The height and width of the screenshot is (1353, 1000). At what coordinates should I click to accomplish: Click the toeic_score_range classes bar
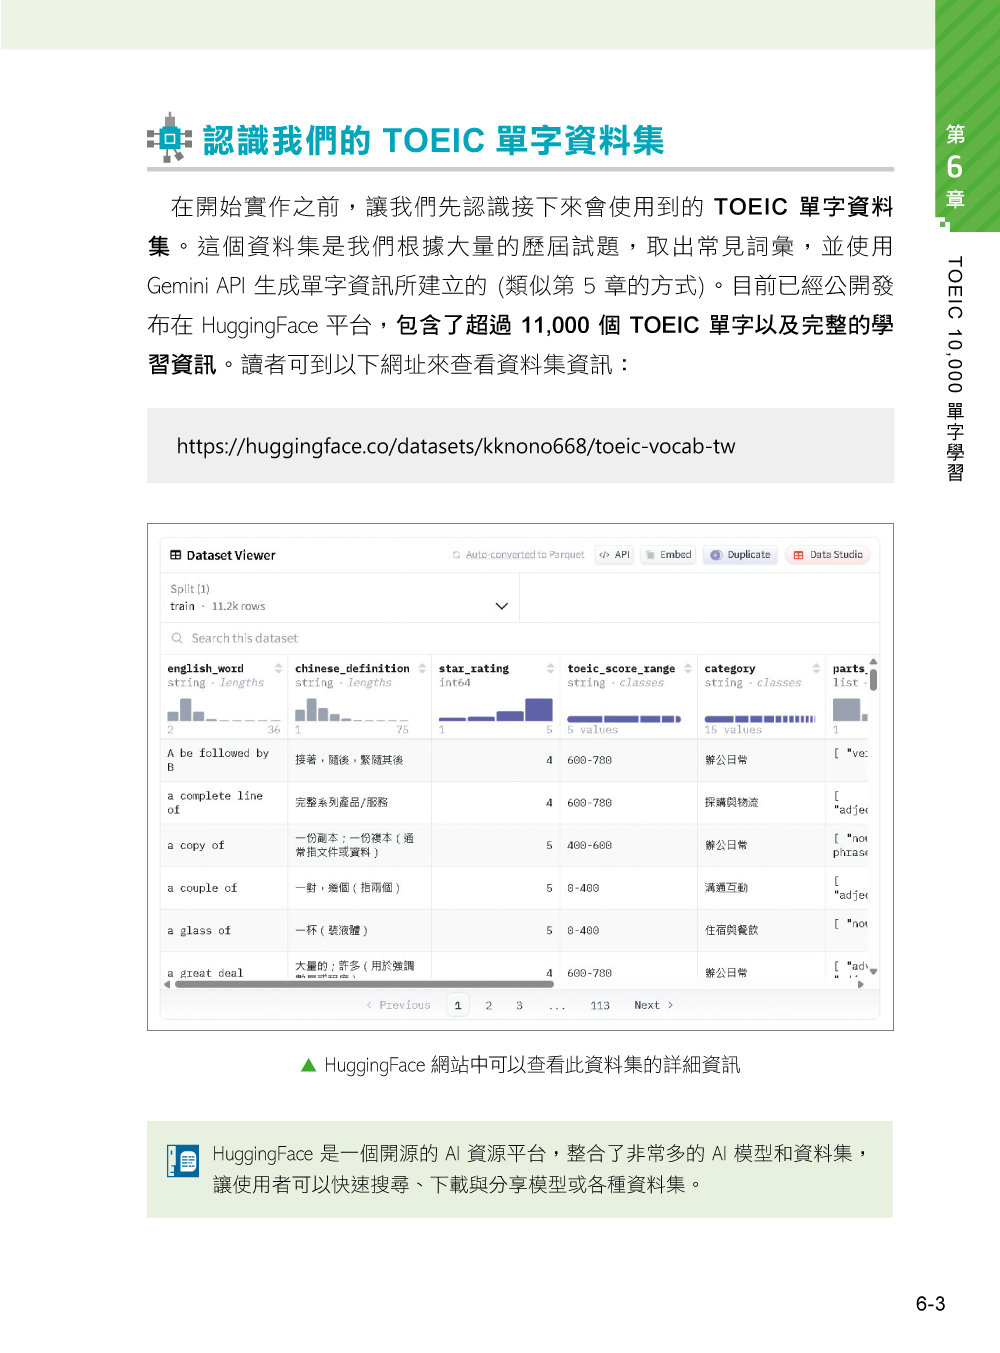click(624, 719)
